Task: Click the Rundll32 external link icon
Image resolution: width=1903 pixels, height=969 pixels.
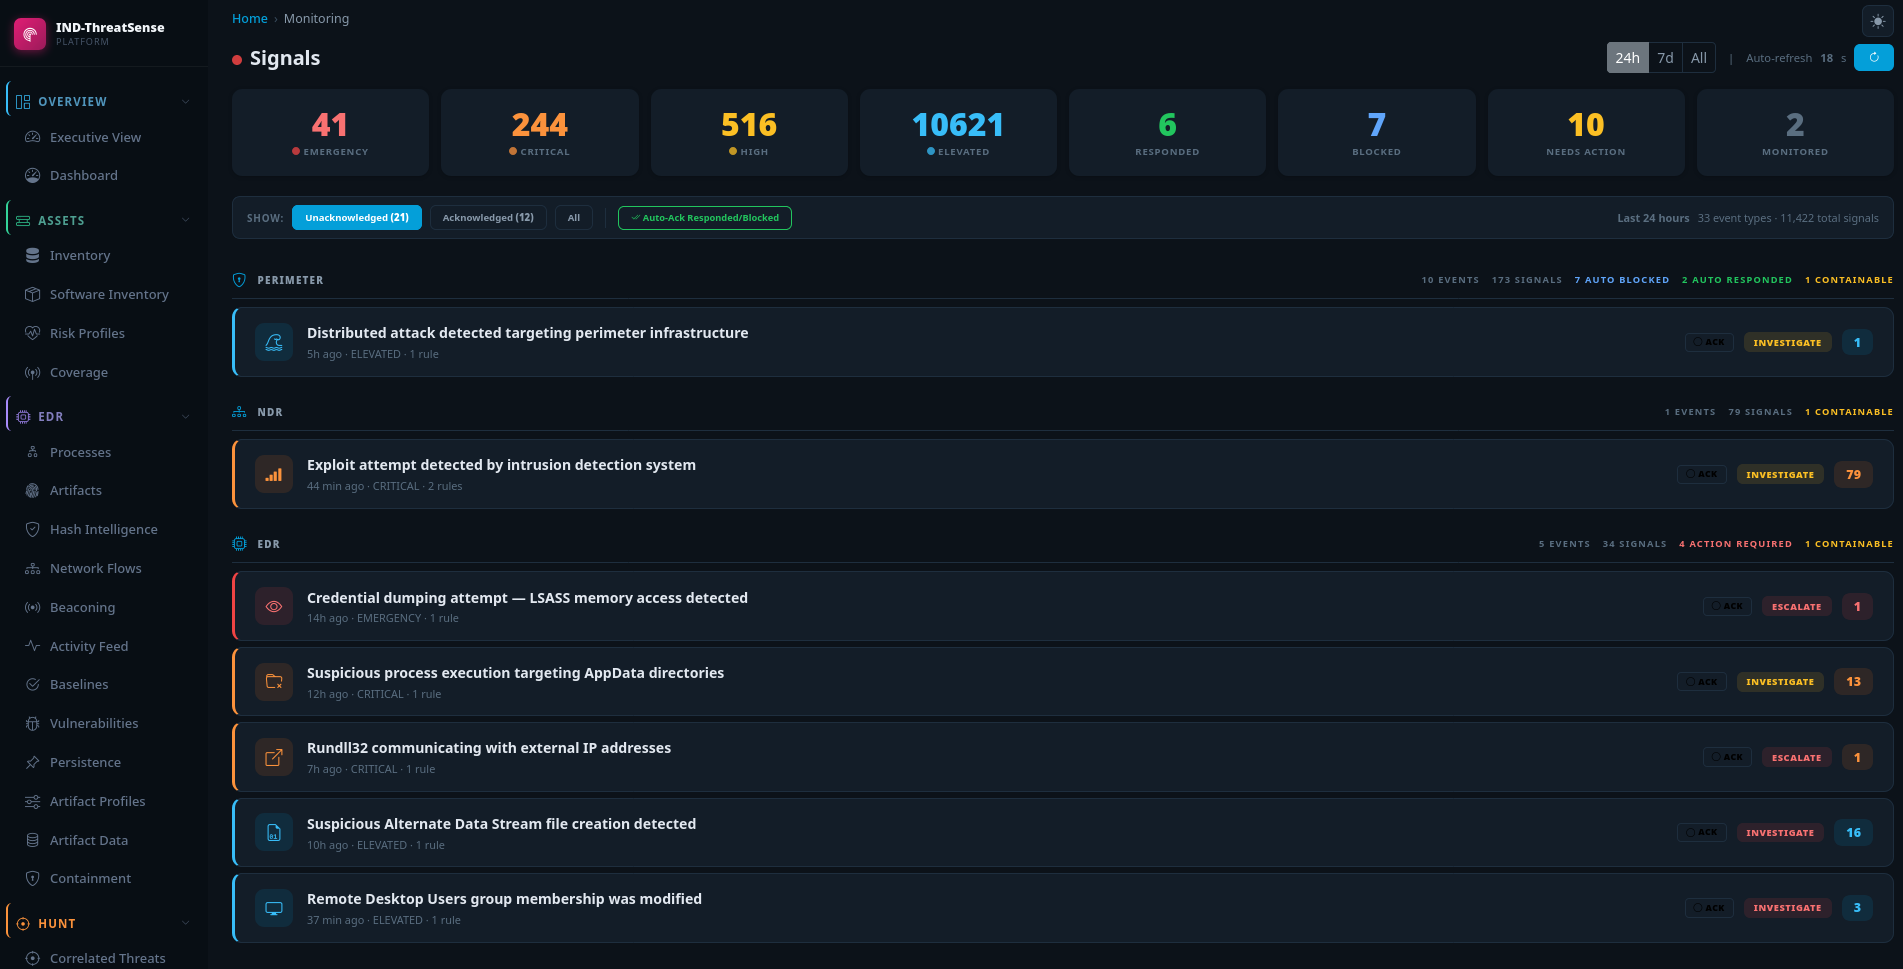Action: [274, 757]
